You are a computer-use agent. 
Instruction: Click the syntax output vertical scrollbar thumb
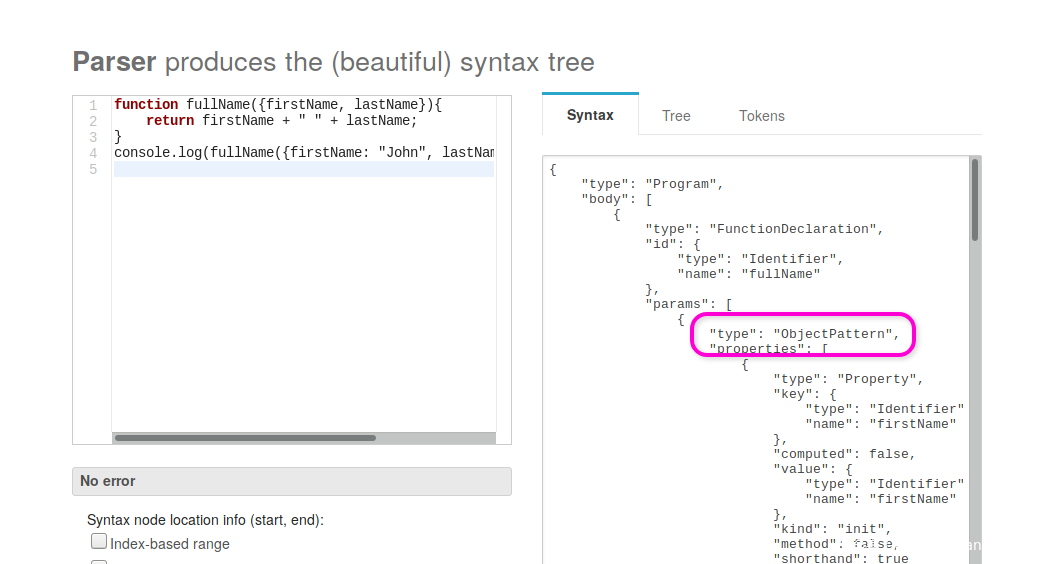[x=975, y=200]
